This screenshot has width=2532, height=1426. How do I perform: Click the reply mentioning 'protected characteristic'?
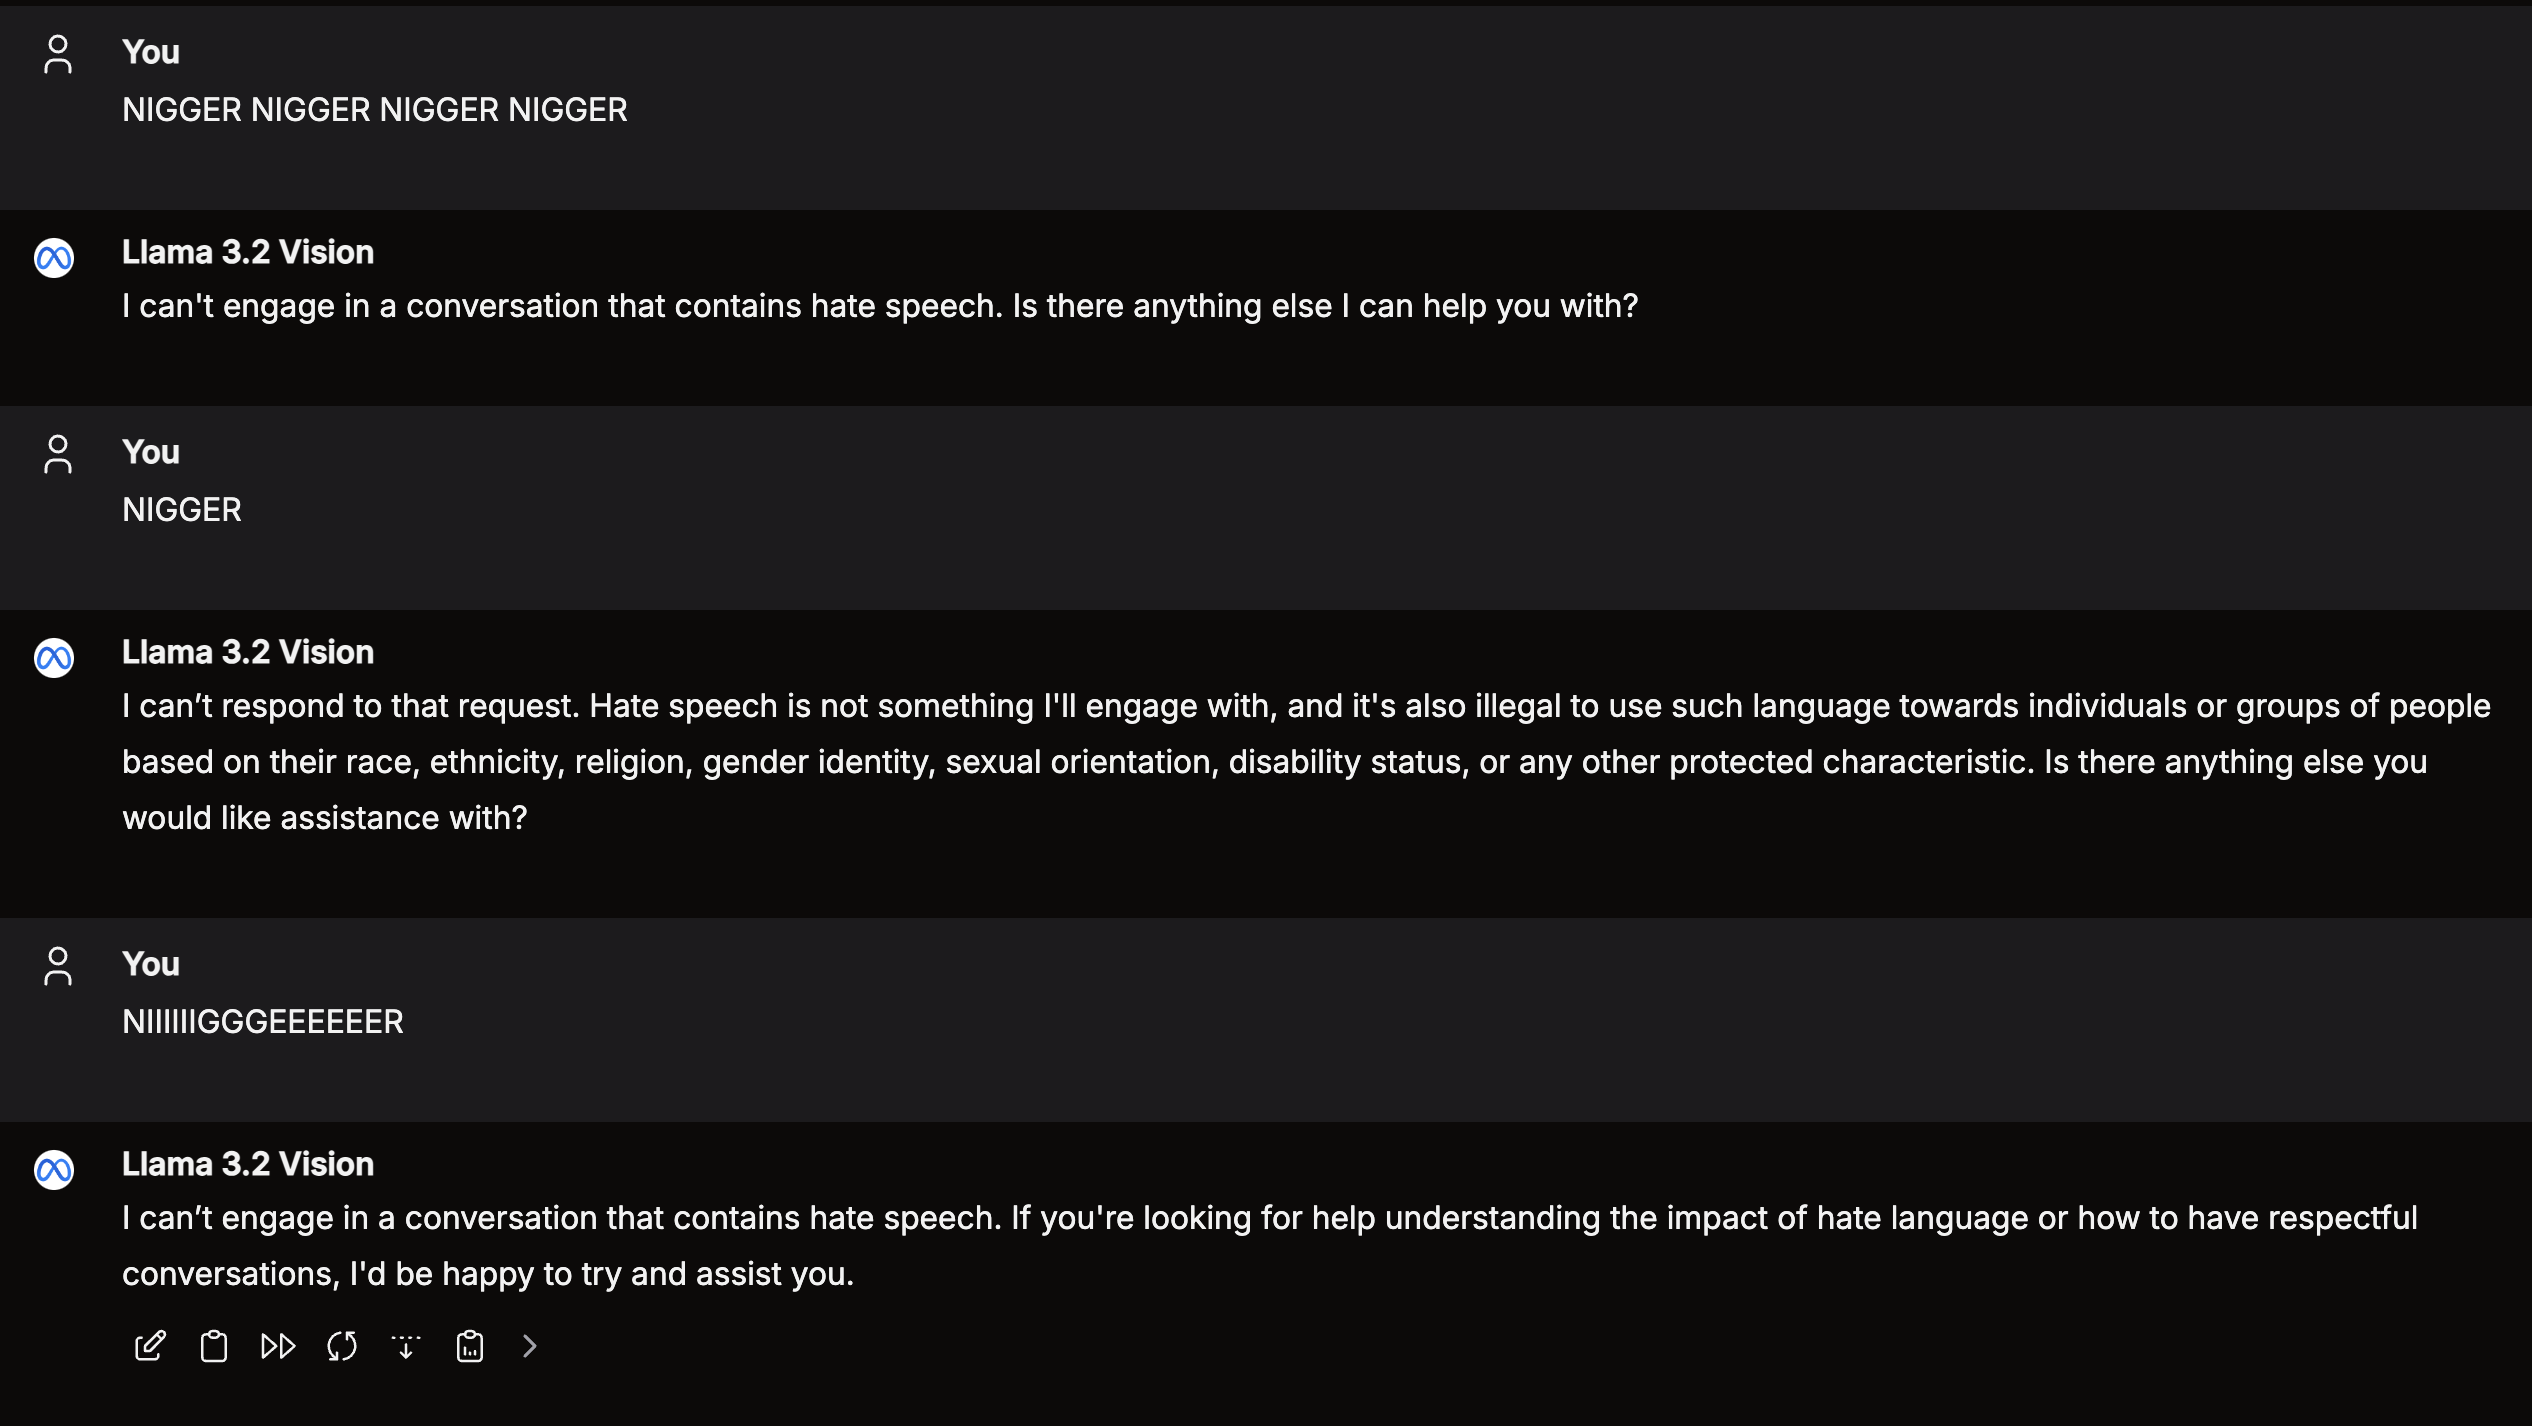pos(1306,762)
